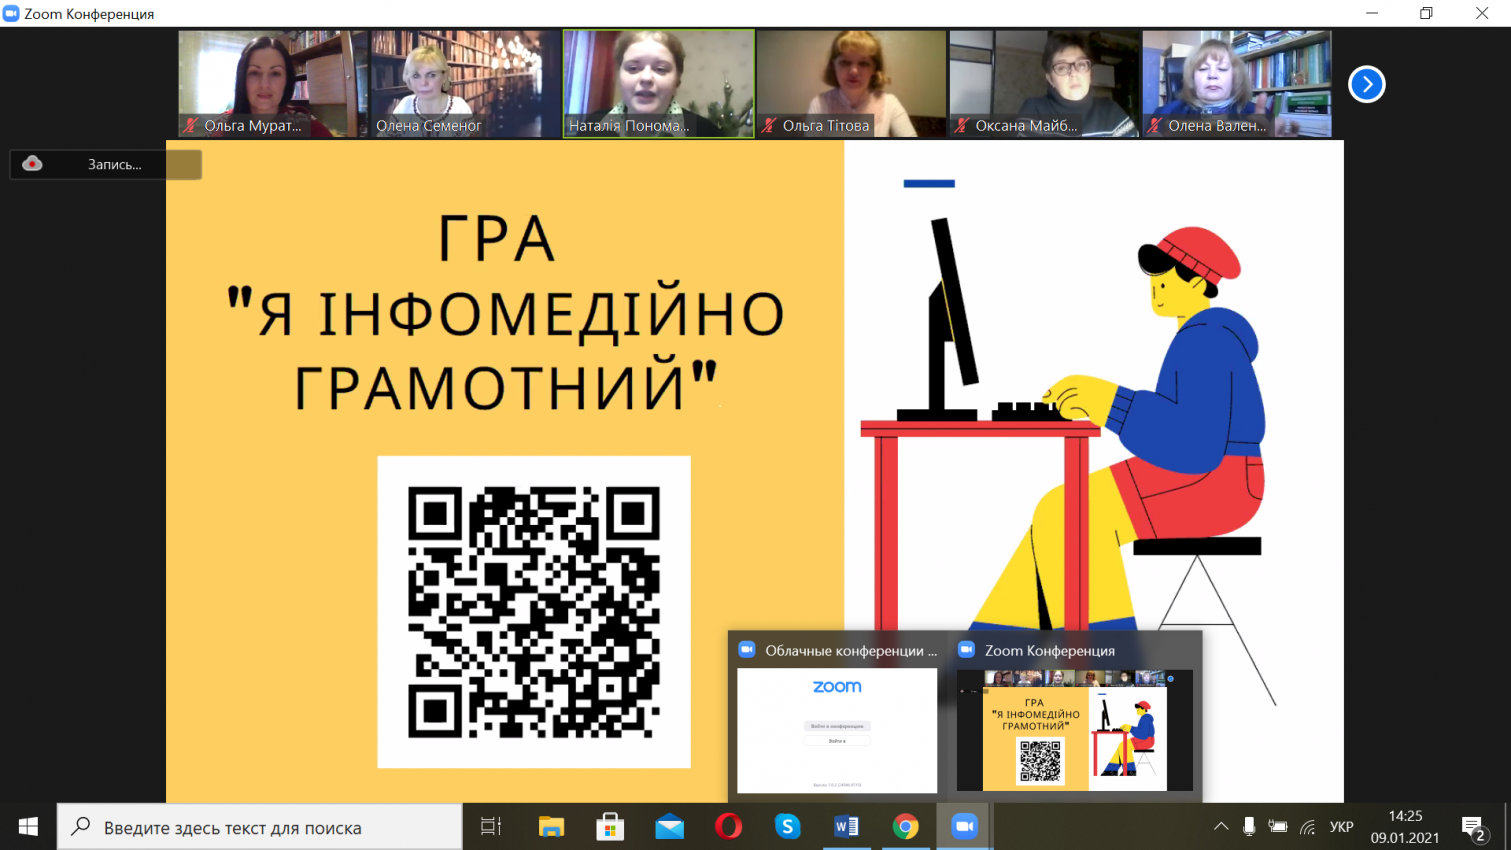The image size is (1511, 850).
Task: Click muted microphone icon on Ольга Тітова
Action: (769, 126)
